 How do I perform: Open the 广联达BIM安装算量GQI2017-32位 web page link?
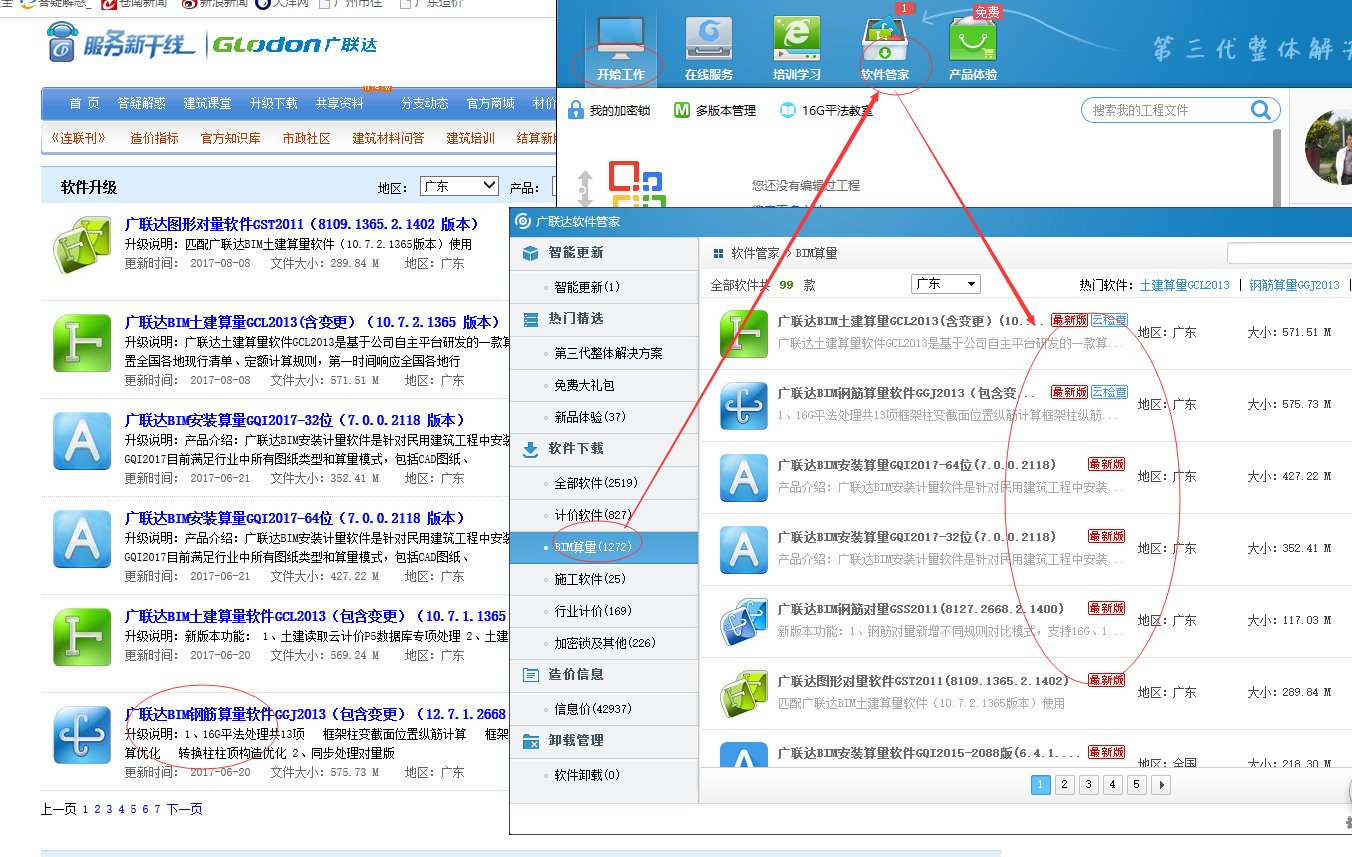pos(295,420)
